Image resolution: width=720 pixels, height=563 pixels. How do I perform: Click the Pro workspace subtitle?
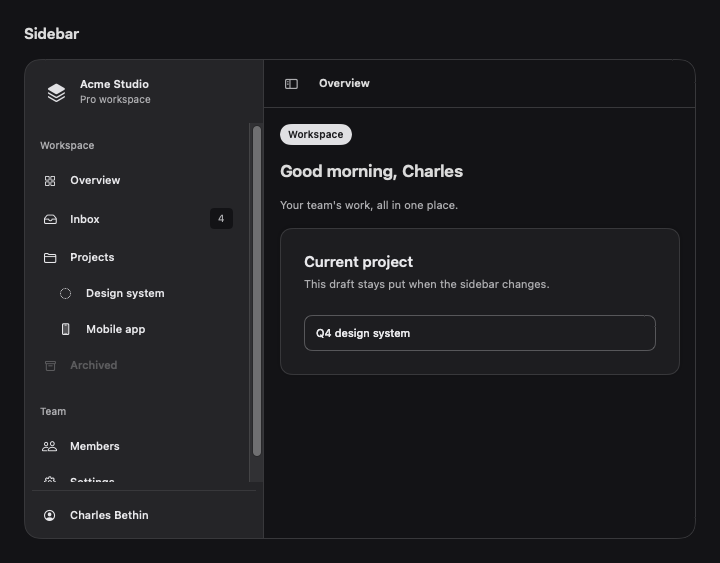click(115, 100)
